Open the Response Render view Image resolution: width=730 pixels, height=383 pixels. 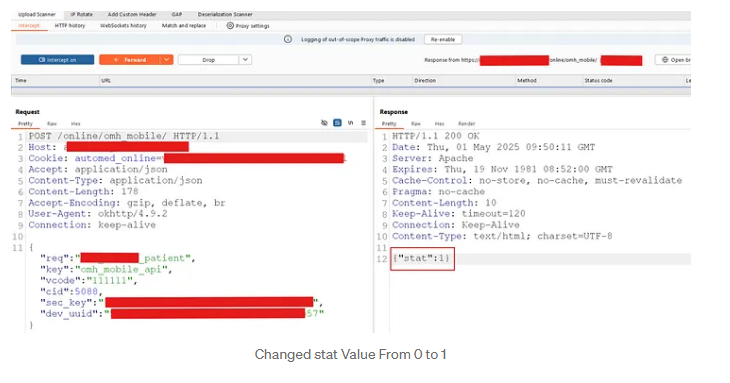coord(466,124)
